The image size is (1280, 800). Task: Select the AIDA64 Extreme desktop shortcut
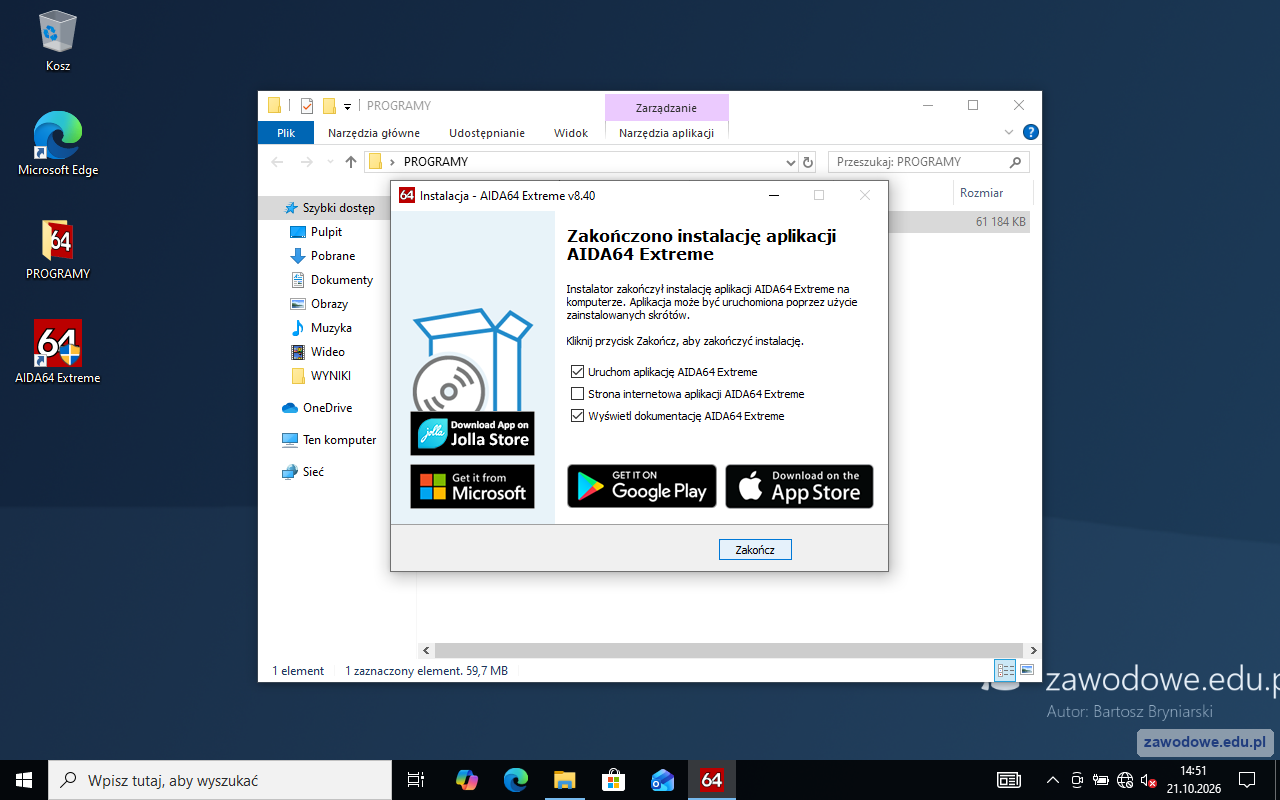coord(58,352)
